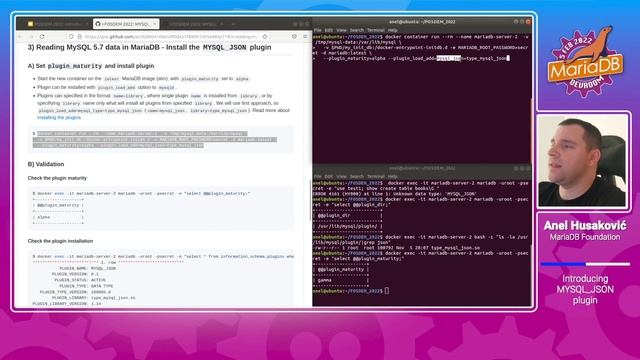This screenshot has height=360, width=640.
Task: Open Edit menu in upper terminal
Action: tap(329, 30)
